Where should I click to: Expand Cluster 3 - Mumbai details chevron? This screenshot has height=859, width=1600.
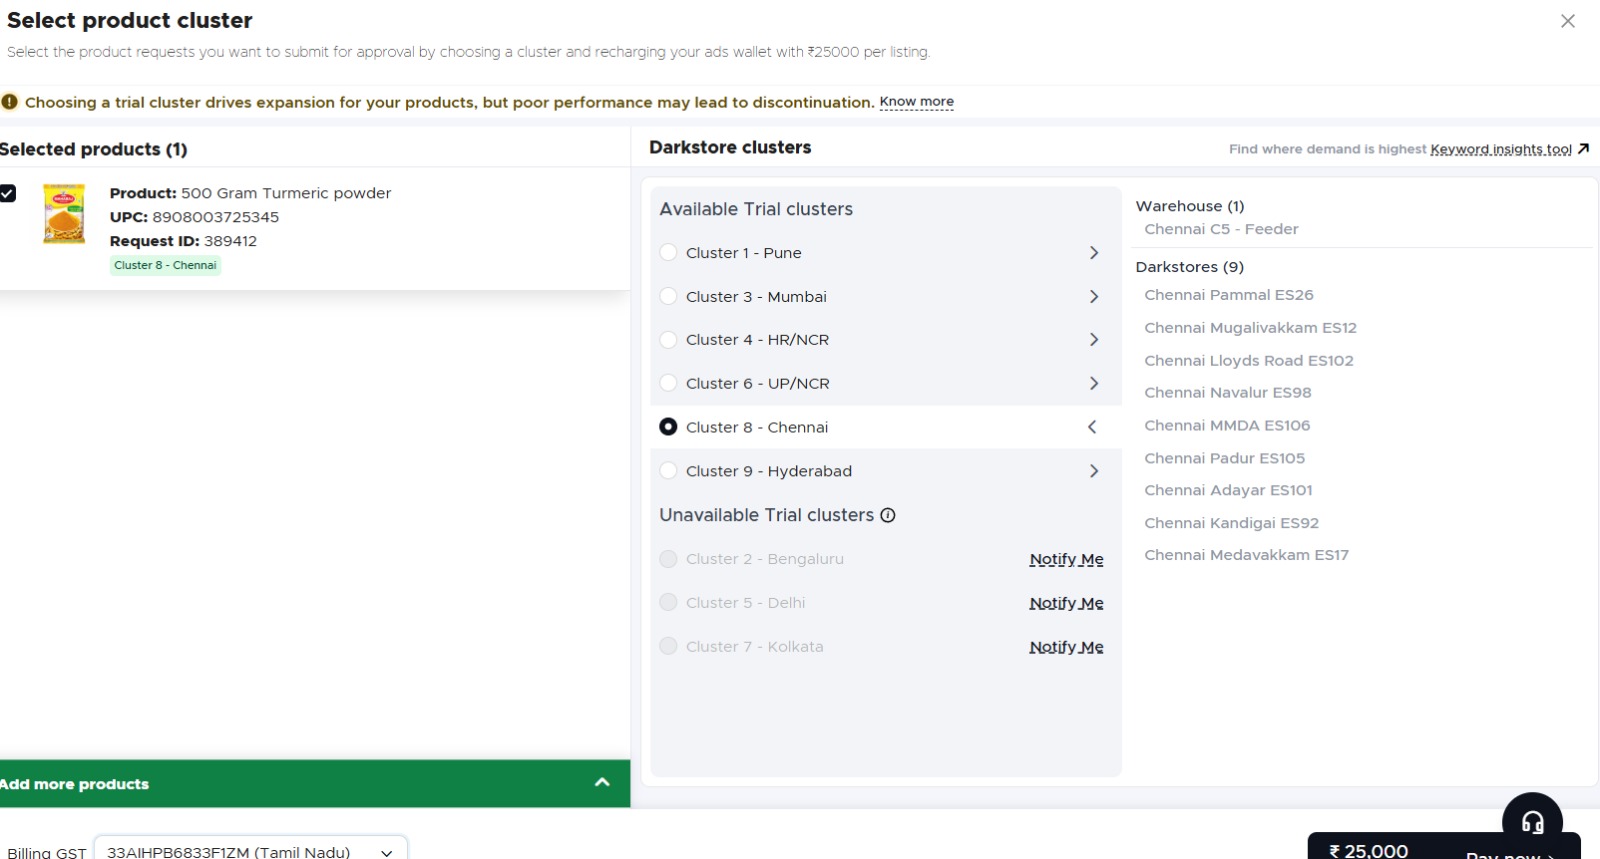(1093, 297)
